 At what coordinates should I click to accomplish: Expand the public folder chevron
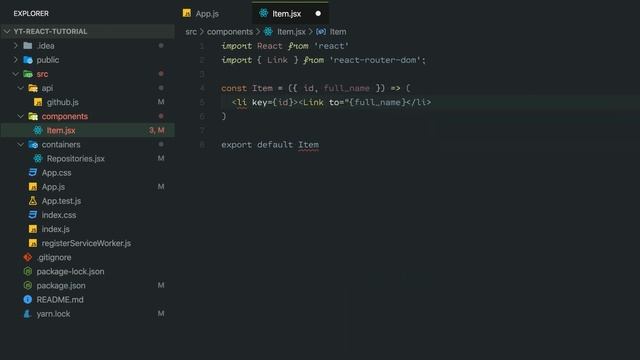pyautogui.click(x=16, y=60)
